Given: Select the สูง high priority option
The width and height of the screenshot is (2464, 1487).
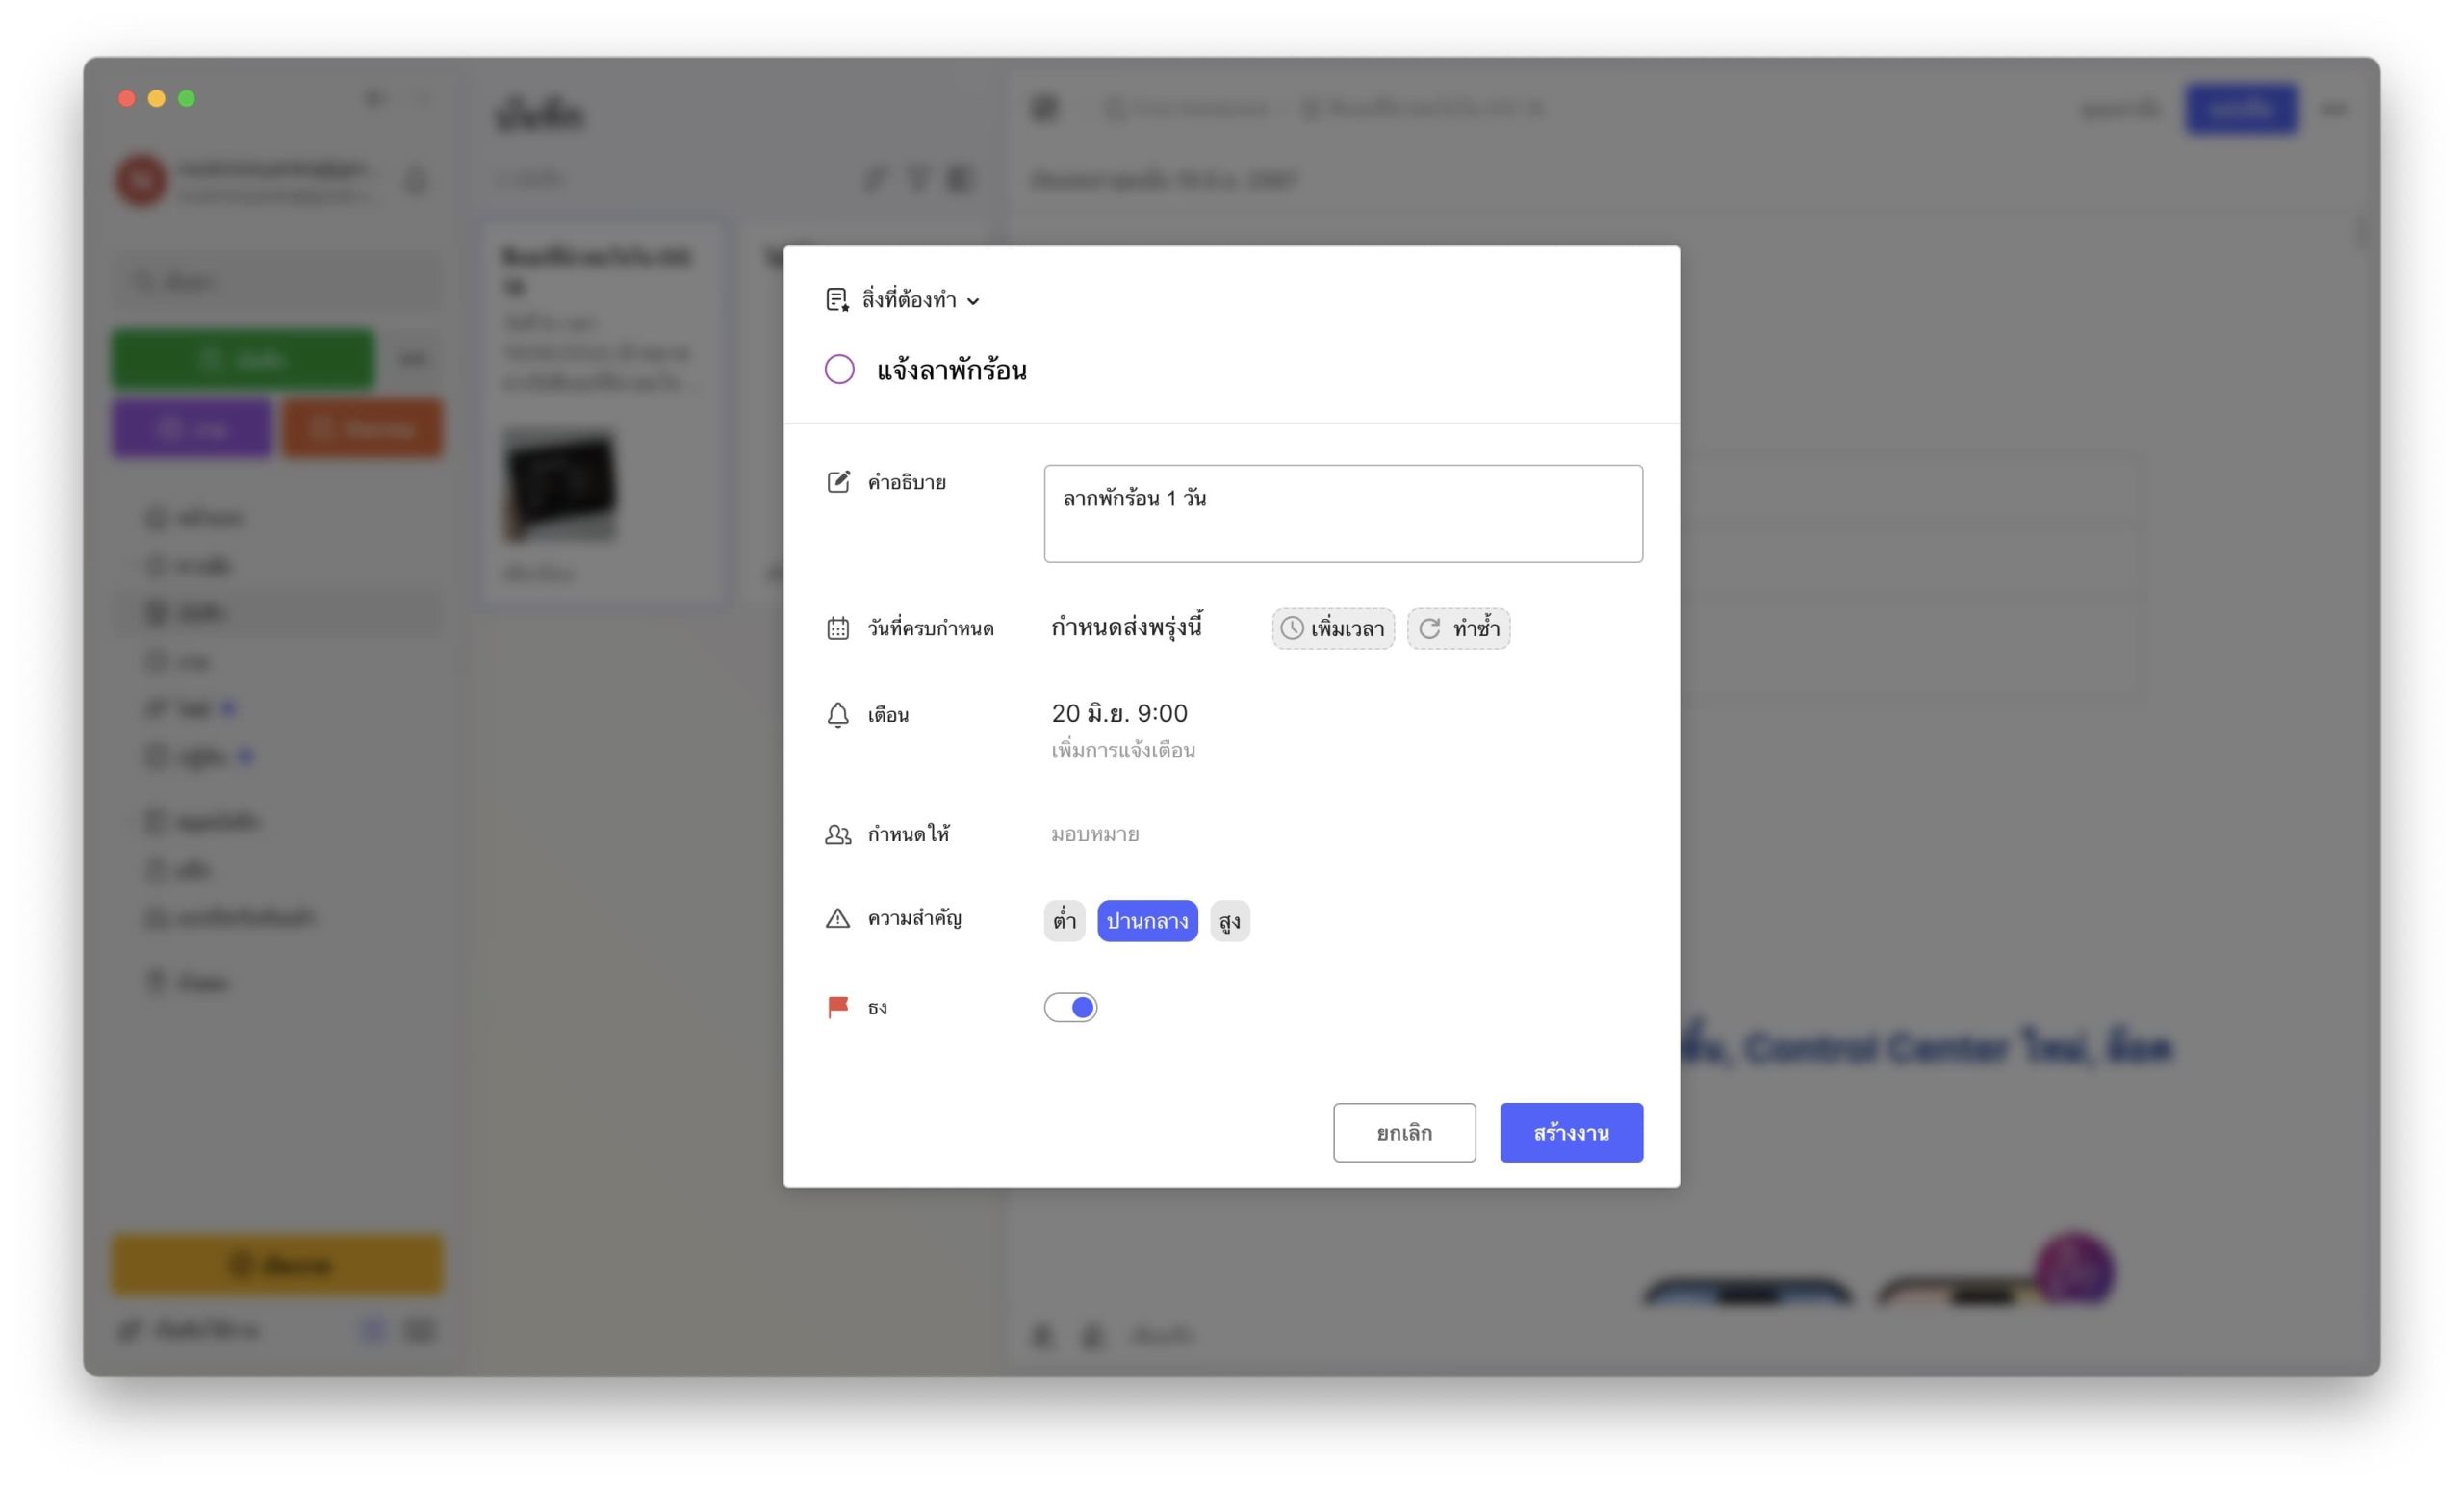Looking at the screenshot, I should (x=1229, y=921).
